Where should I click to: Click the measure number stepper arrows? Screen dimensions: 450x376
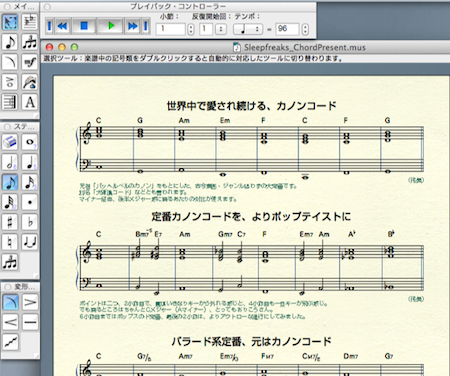click(x=191, y=29)
